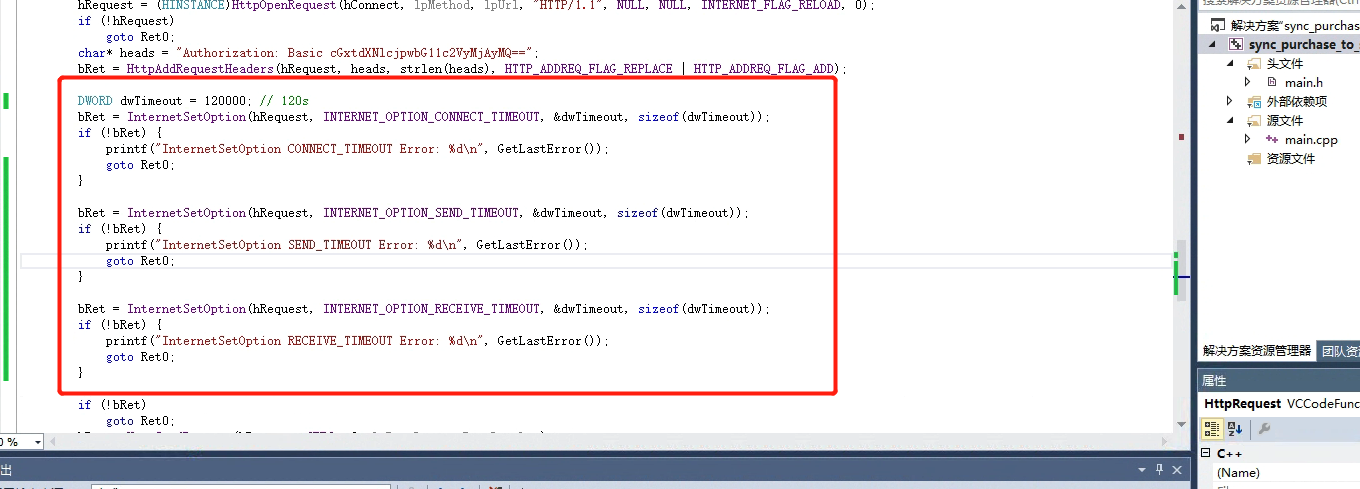Pin the output panel with the pushpin
The width and height of the screenshot is (1360, 489).
click(x=1160, y=469)
